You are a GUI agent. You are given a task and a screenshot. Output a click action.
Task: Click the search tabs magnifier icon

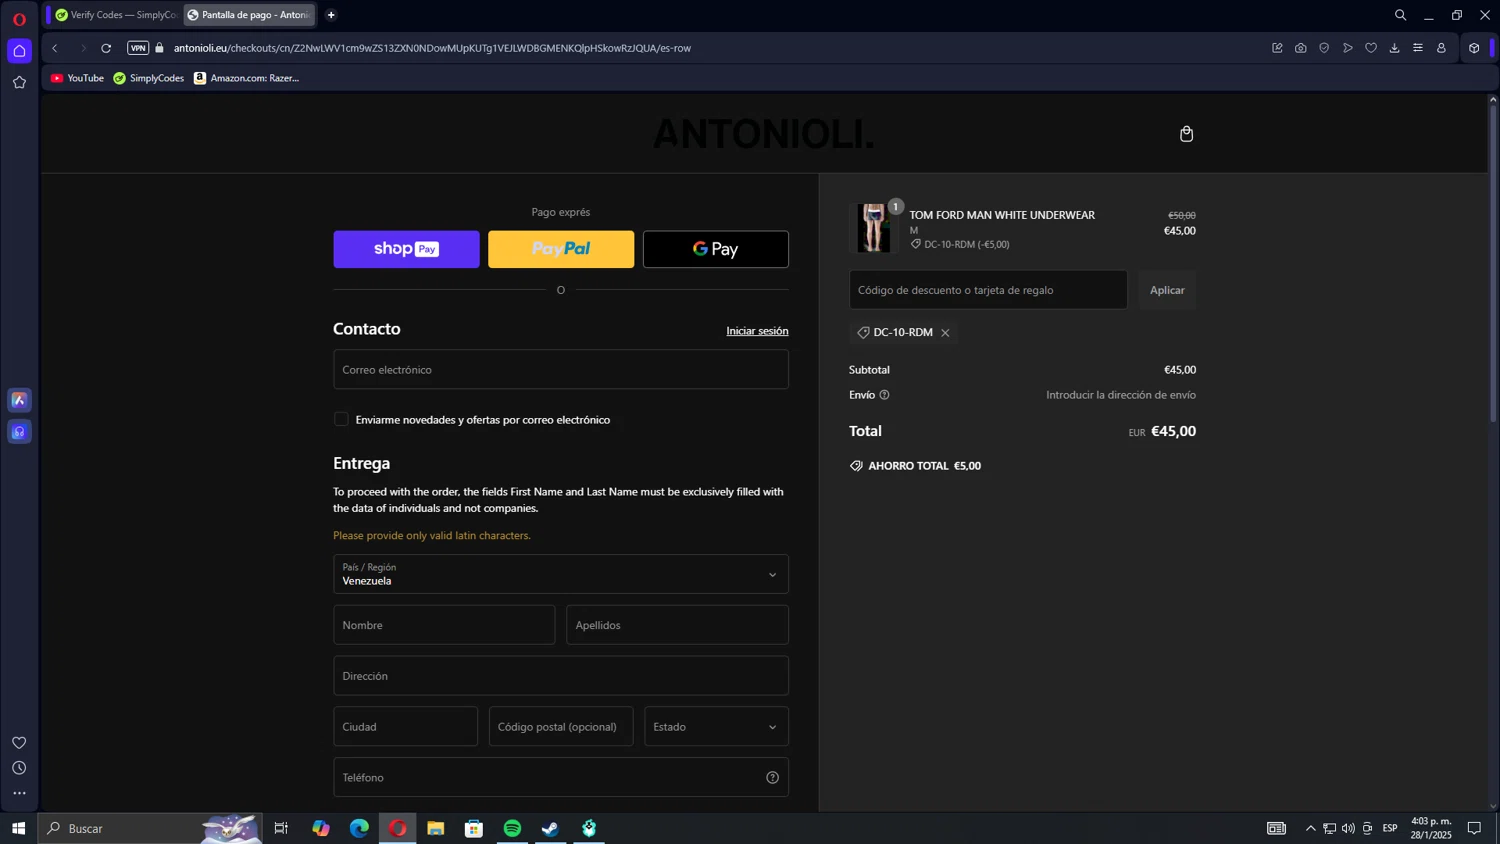[x=1400, y=15]
